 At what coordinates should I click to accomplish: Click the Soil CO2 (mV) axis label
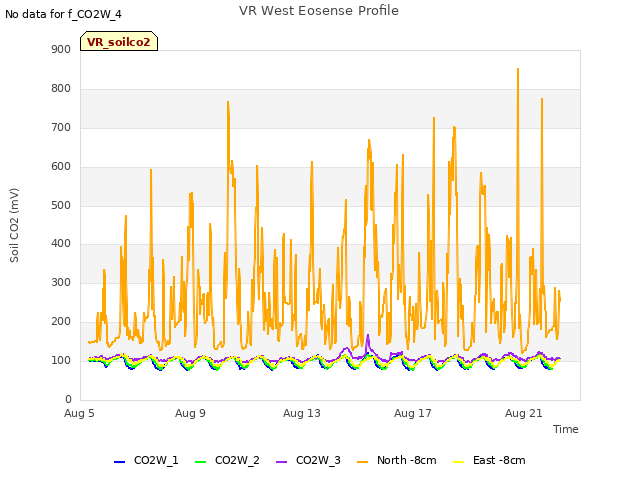point(14,225)
